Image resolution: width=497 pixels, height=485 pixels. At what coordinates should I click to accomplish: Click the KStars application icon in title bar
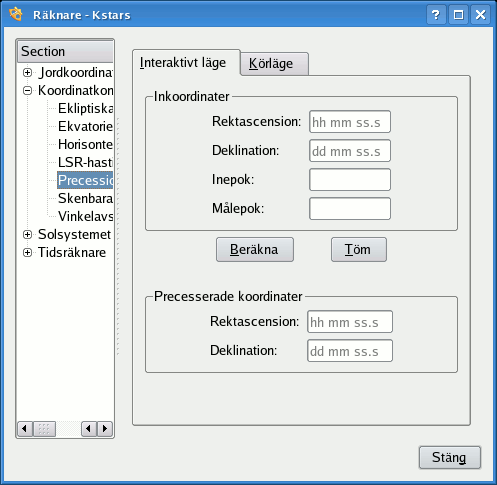tap(16, 14)
